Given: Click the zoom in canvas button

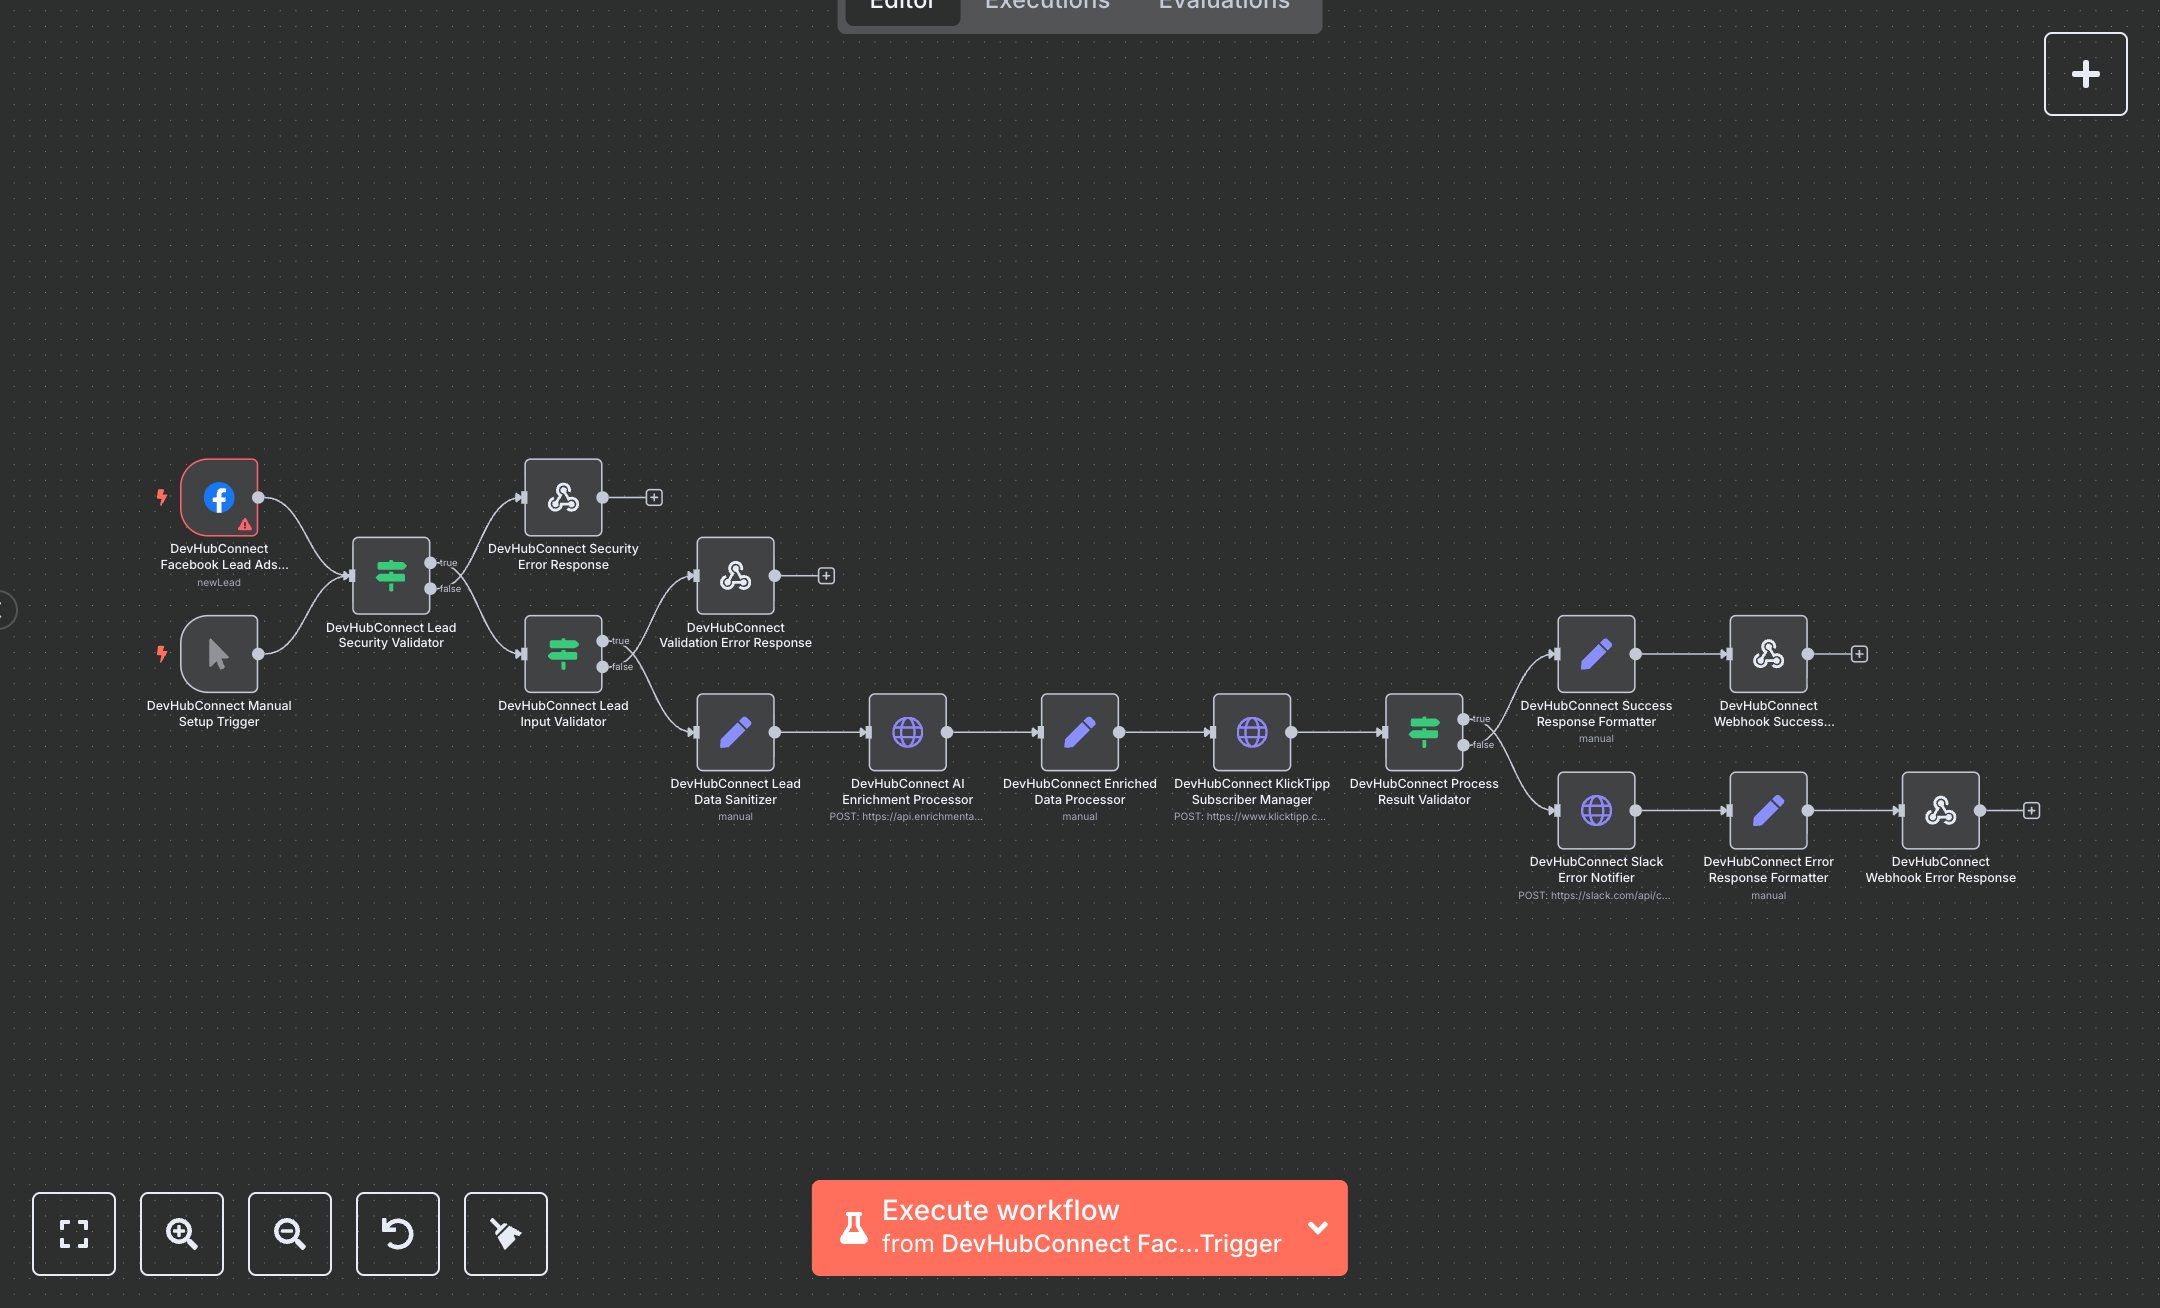Looking at the screenshot, I should point(182,1233).
